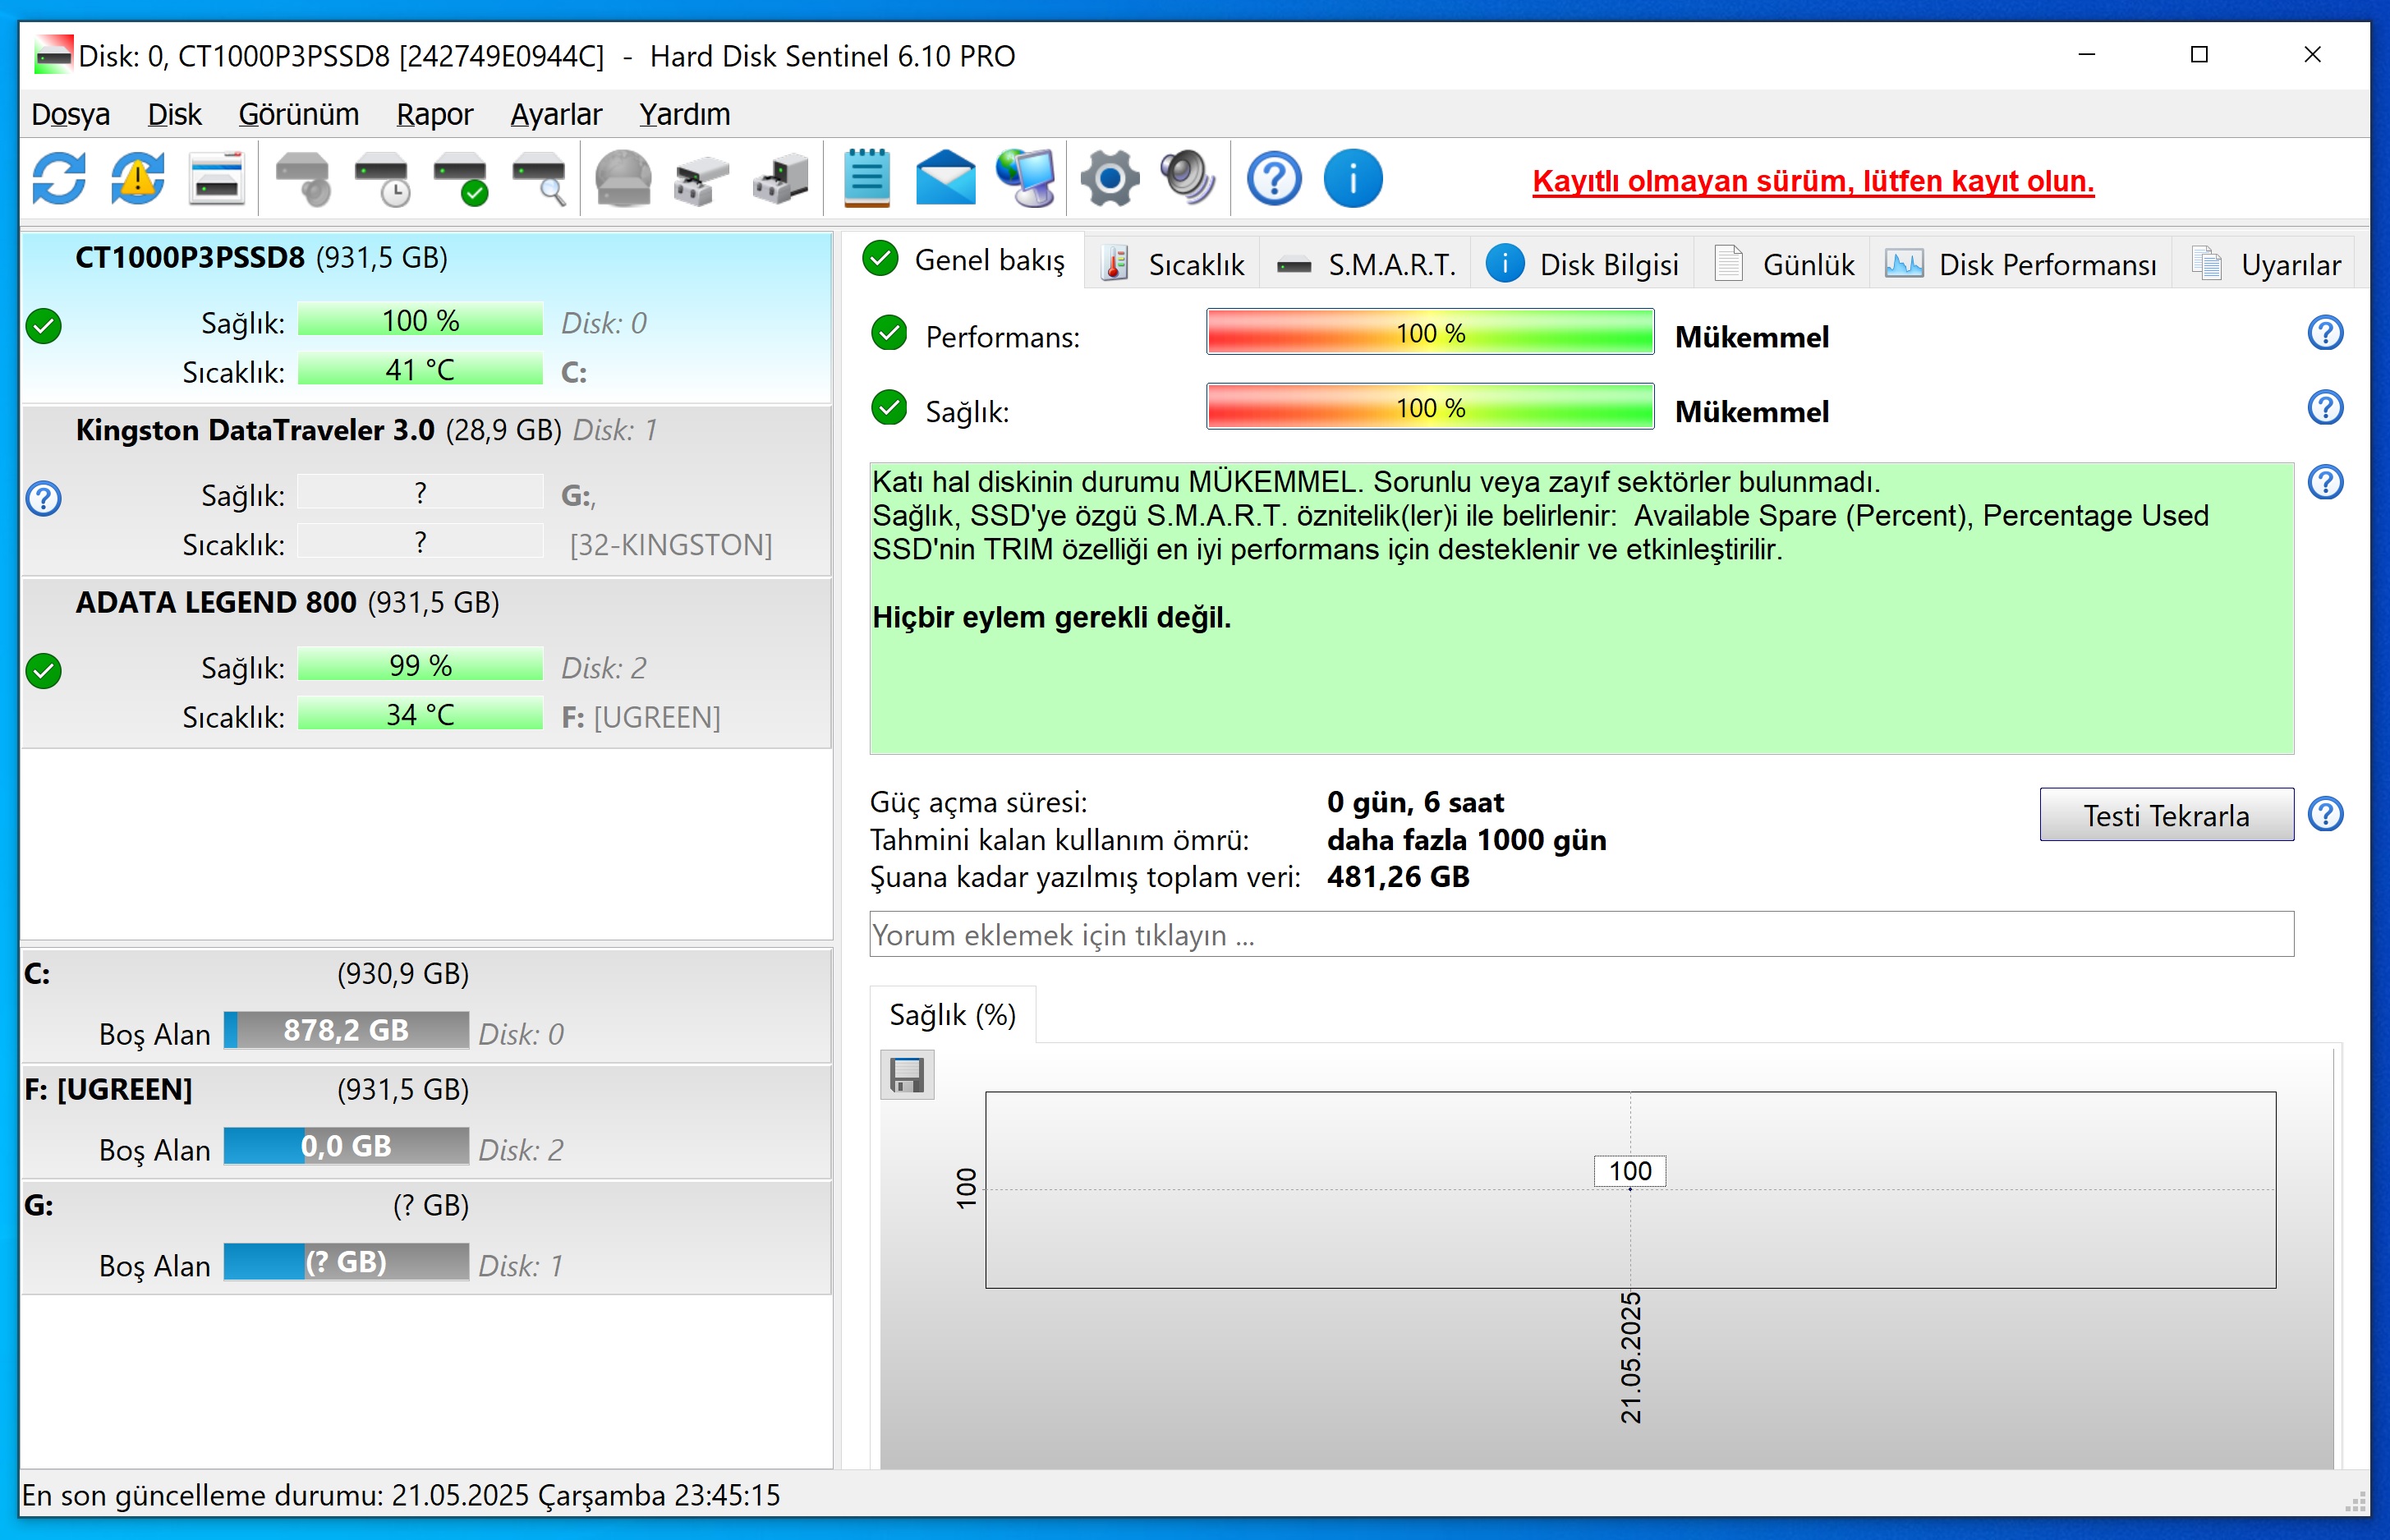Click the drive with speaker toolbar icon
The height and width of the screenshot is (1540, 2390).
[x=303, y=180]
